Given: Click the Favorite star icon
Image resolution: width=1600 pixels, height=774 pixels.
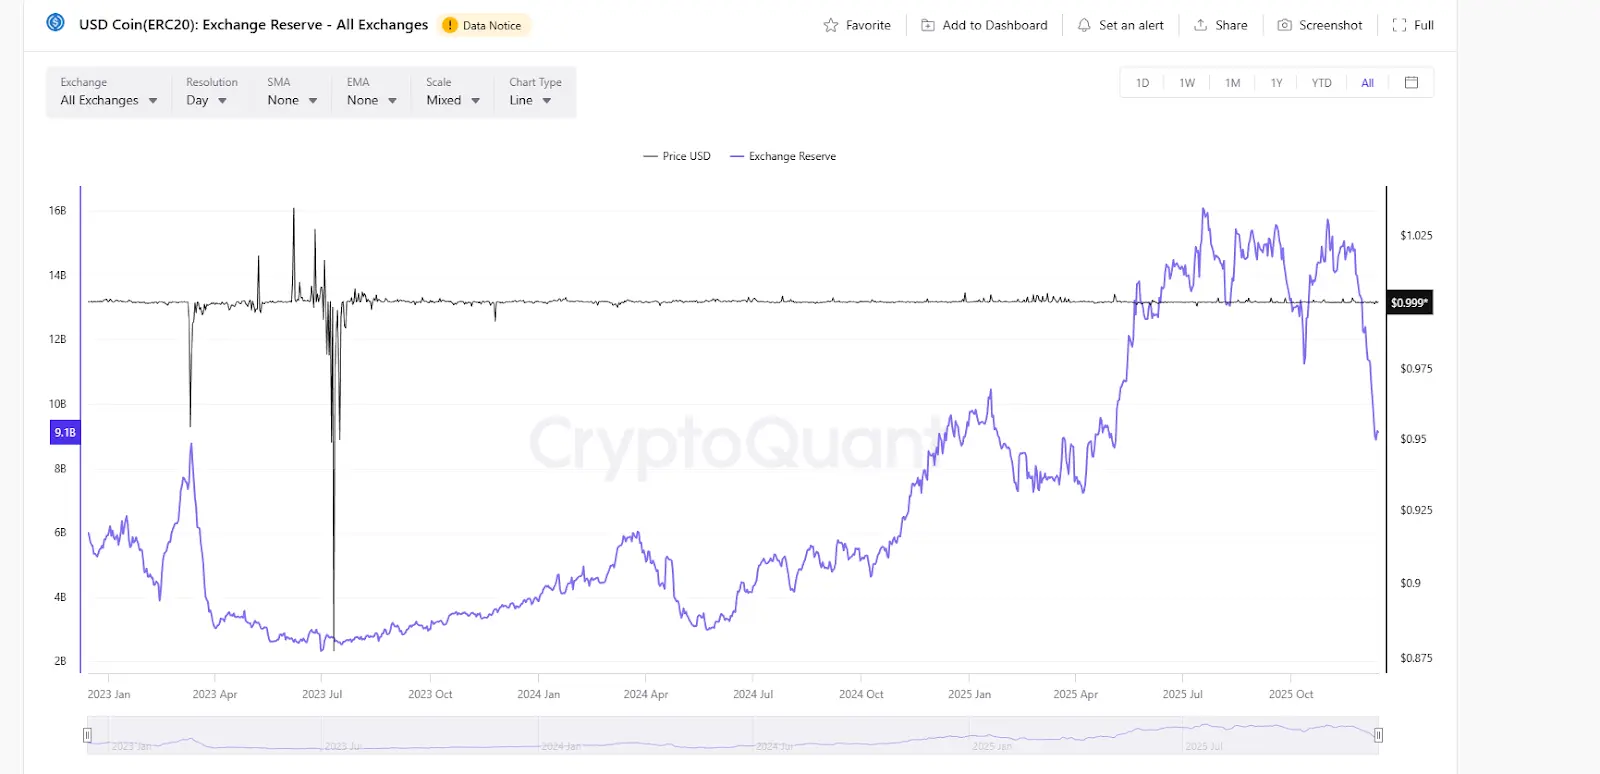Looking at the screenshot, I should pyautogui.click(x=831, y=25).
